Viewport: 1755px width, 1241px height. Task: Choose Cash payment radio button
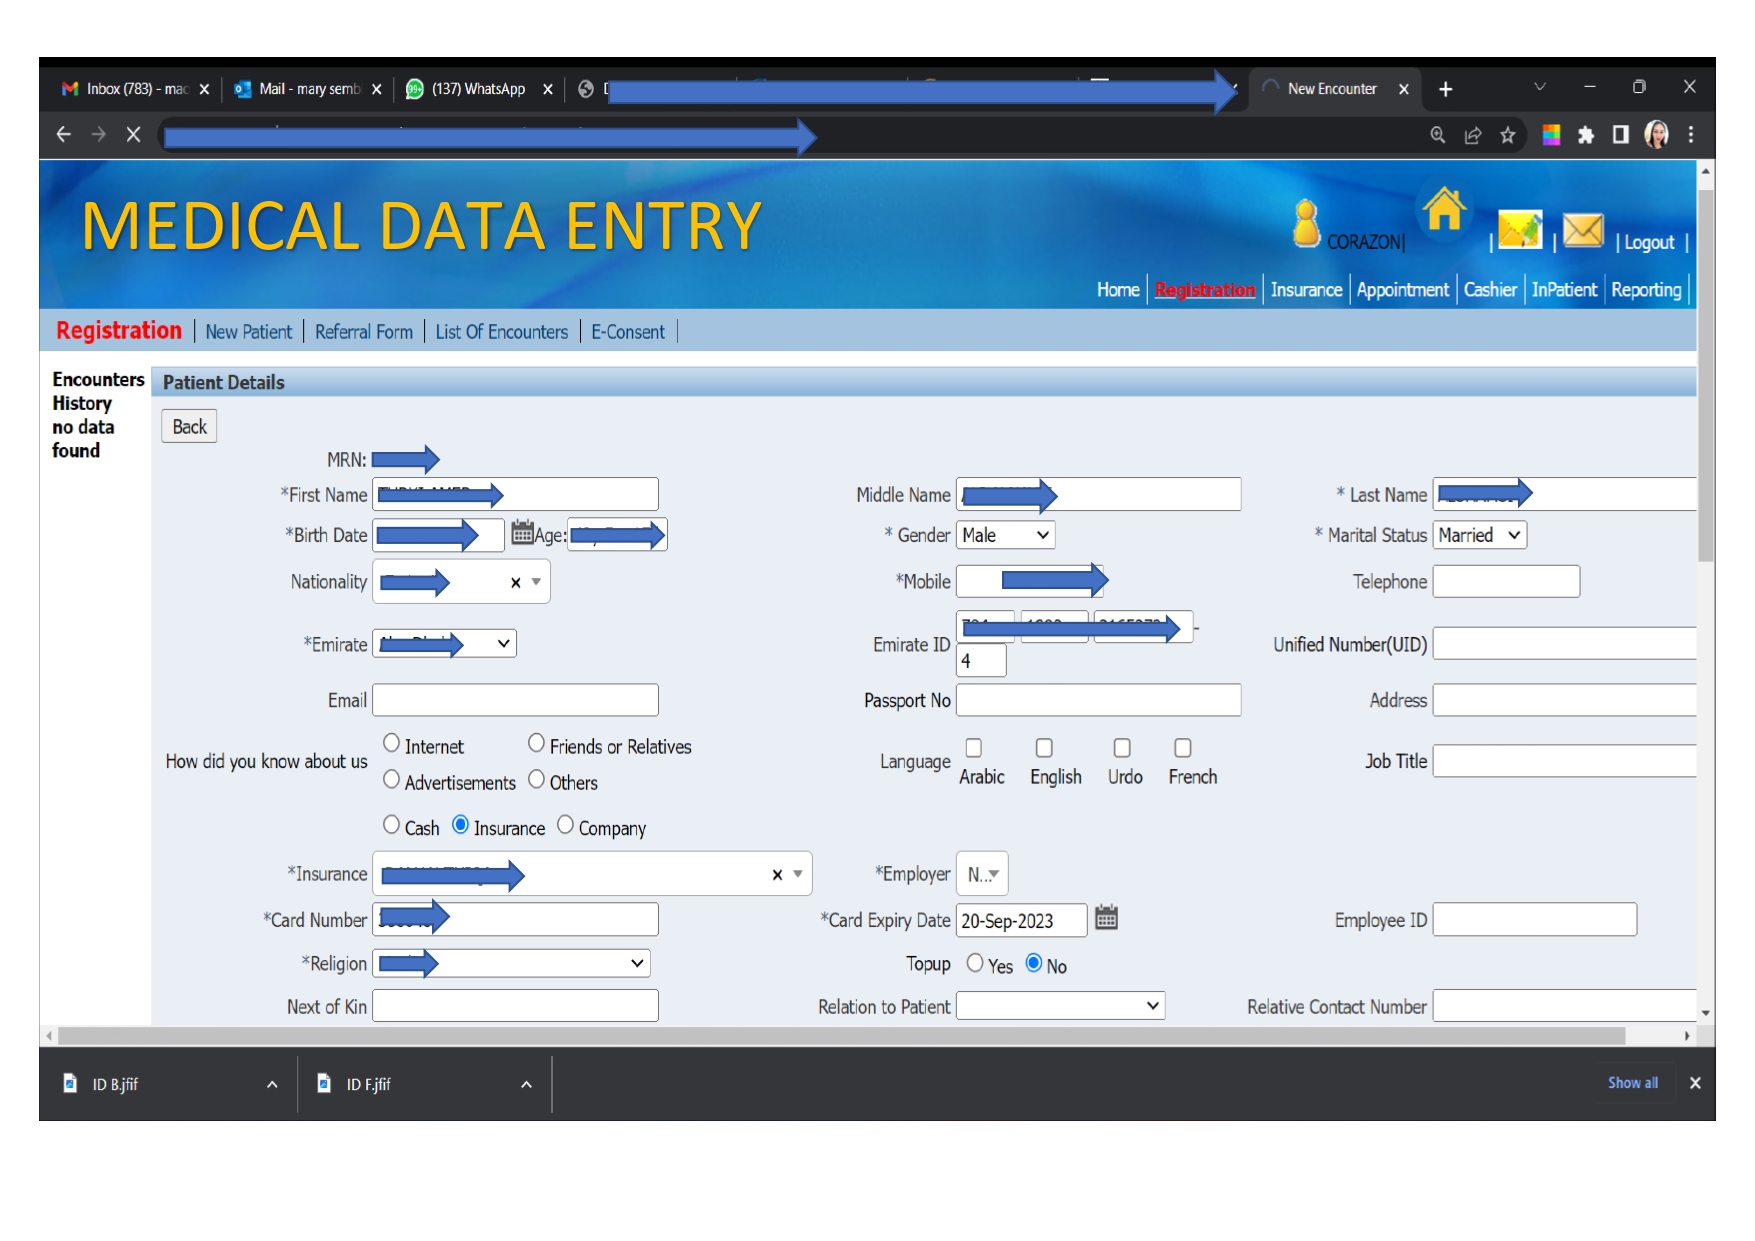tap(392, 824)
